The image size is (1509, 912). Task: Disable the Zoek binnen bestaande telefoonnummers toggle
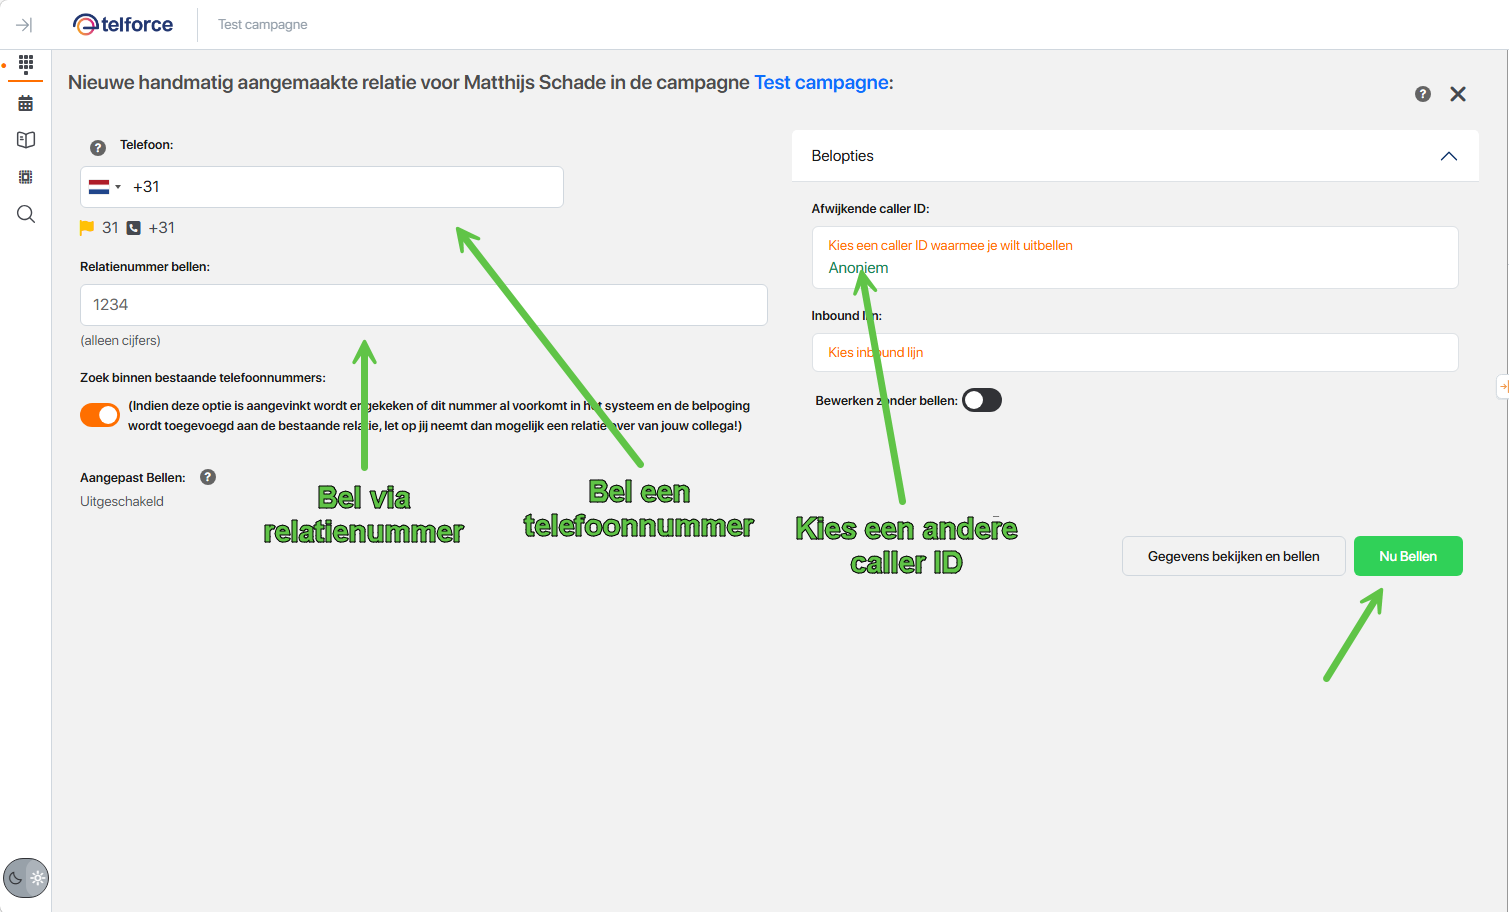[100, 414]
